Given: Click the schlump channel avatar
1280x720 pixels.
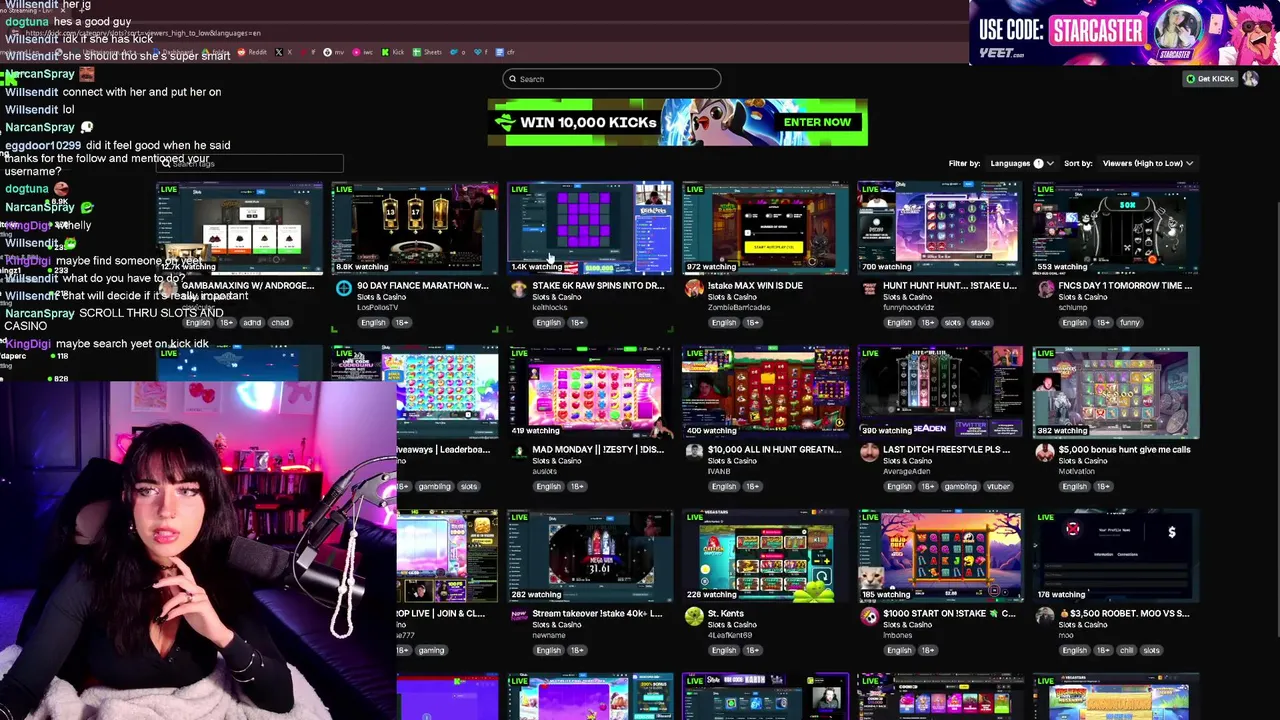Looking at the screenshot, I should [x=1045, y=289].
